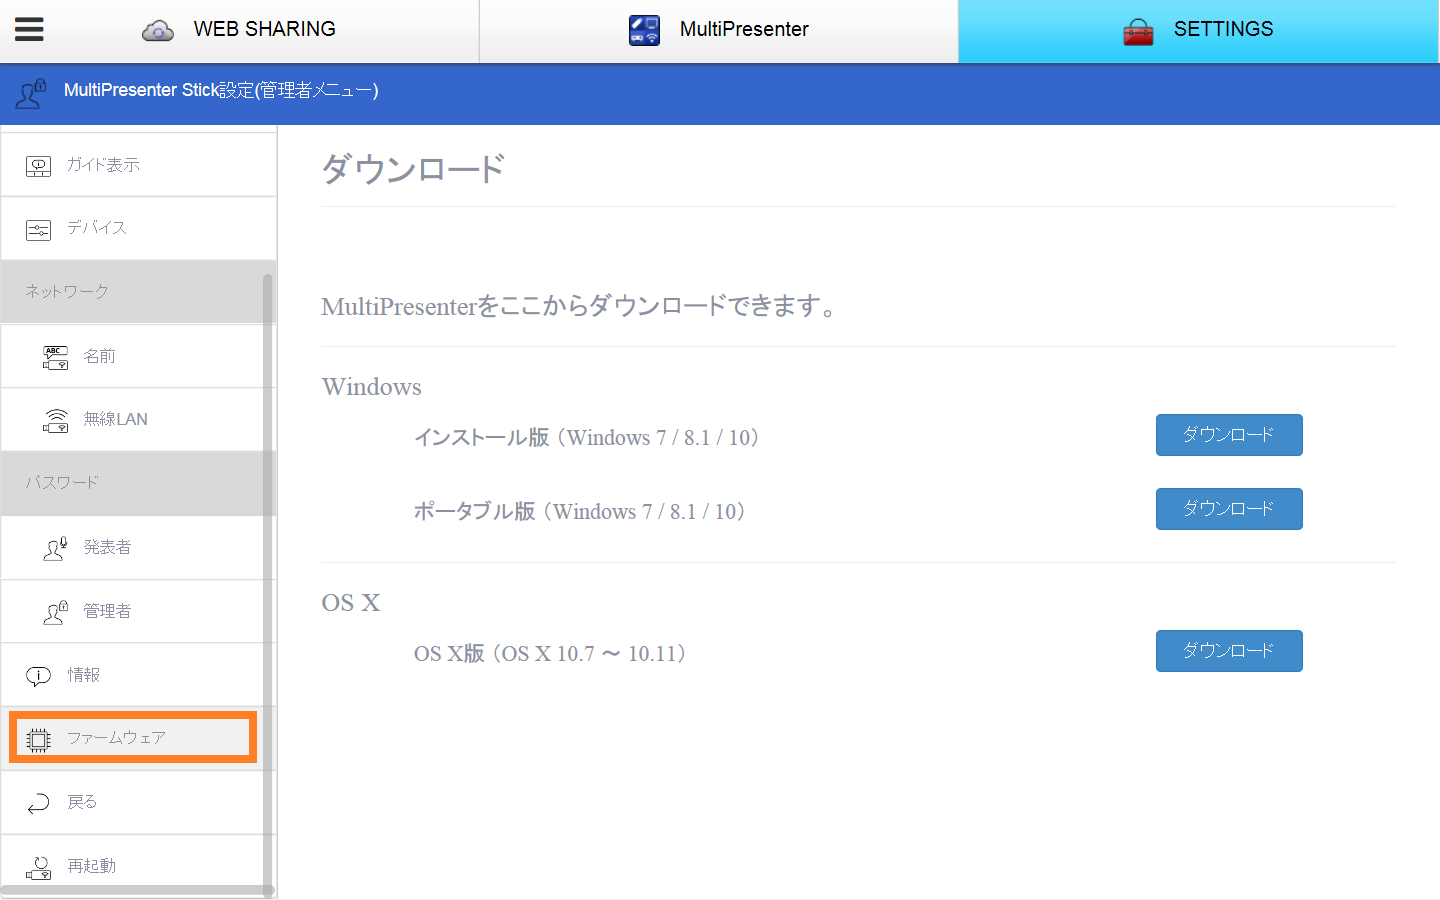Click the 再起動 restart icon
Viewport: 1440px width, 900px height.
click(38, 867)
